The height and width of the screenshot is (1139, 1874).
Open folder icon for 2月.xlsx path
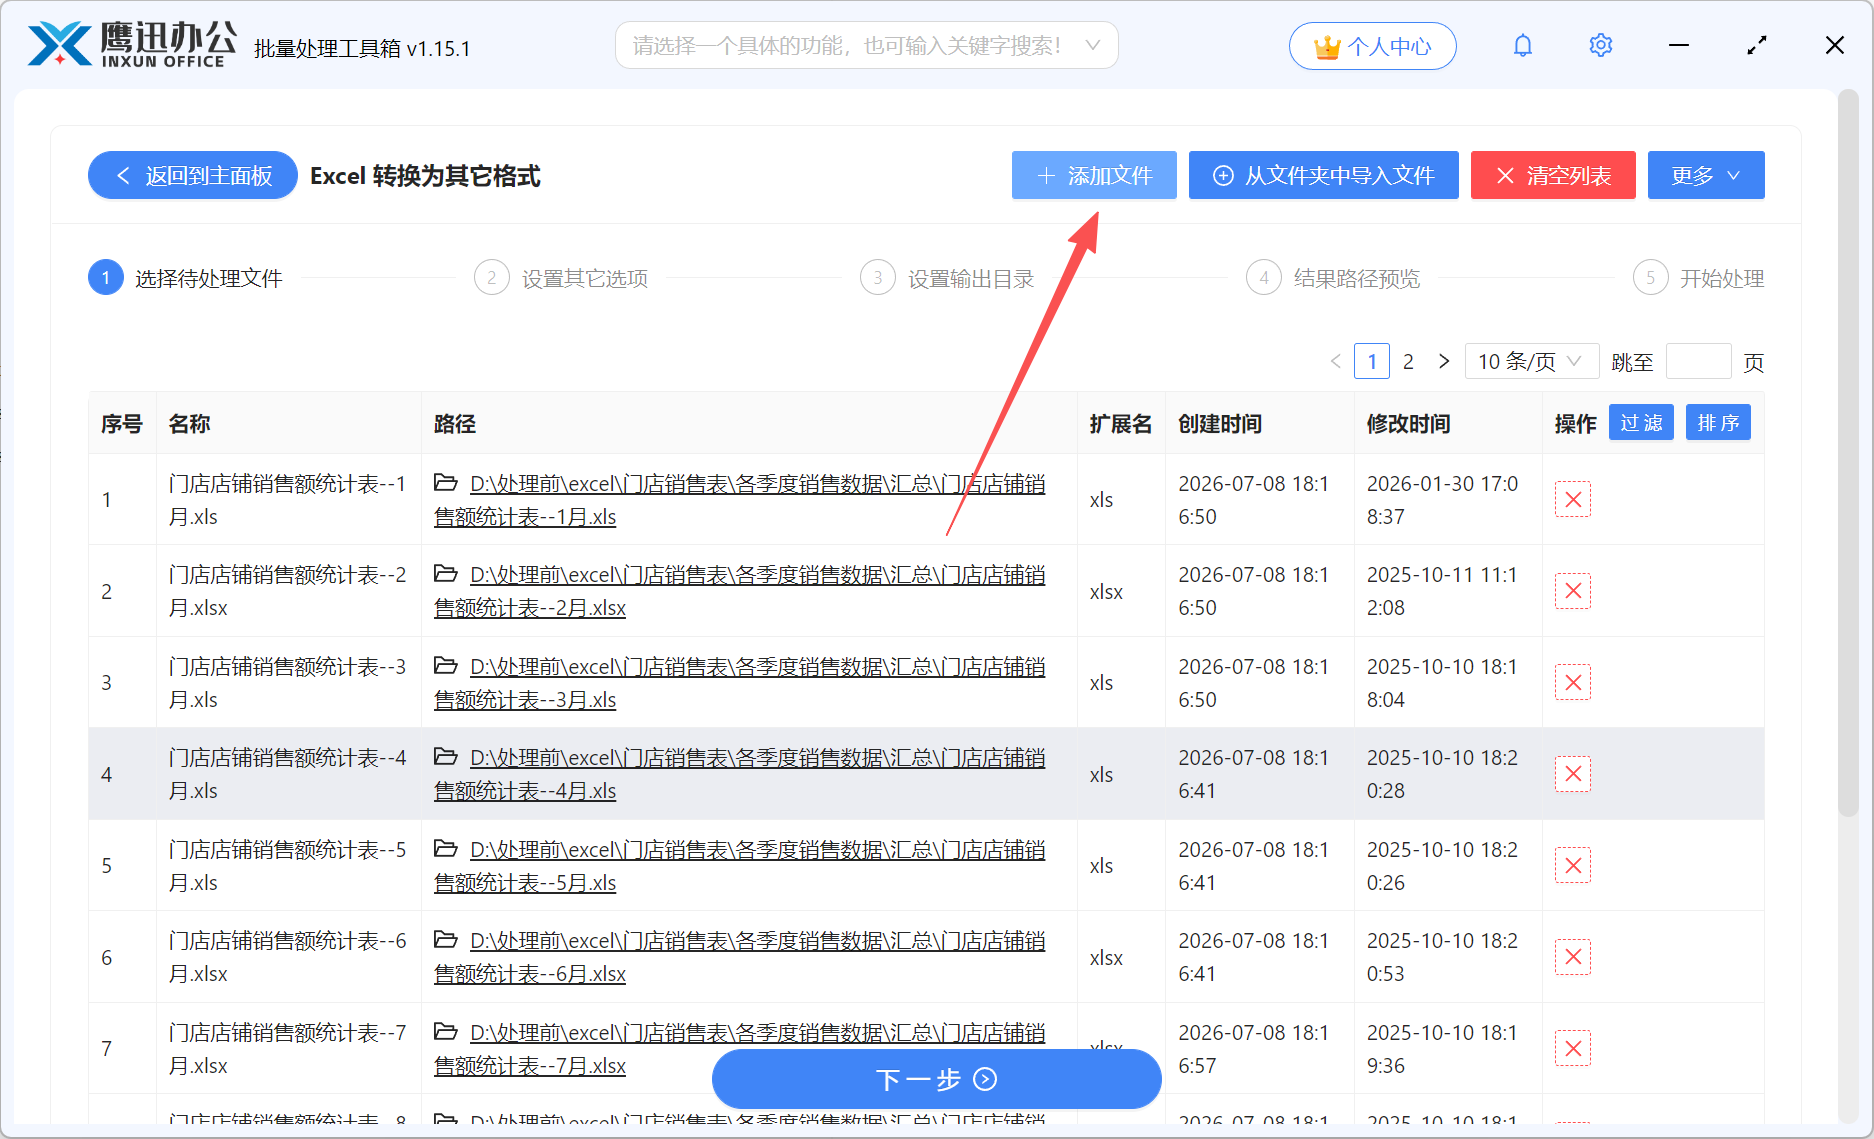coord(446,574)
